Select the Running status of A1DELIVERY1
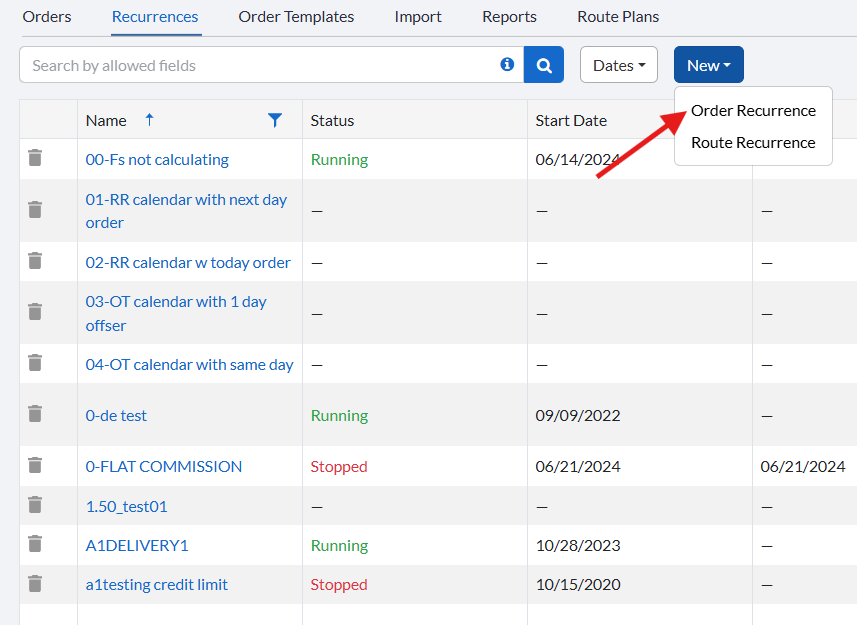 tap(339, 545)
